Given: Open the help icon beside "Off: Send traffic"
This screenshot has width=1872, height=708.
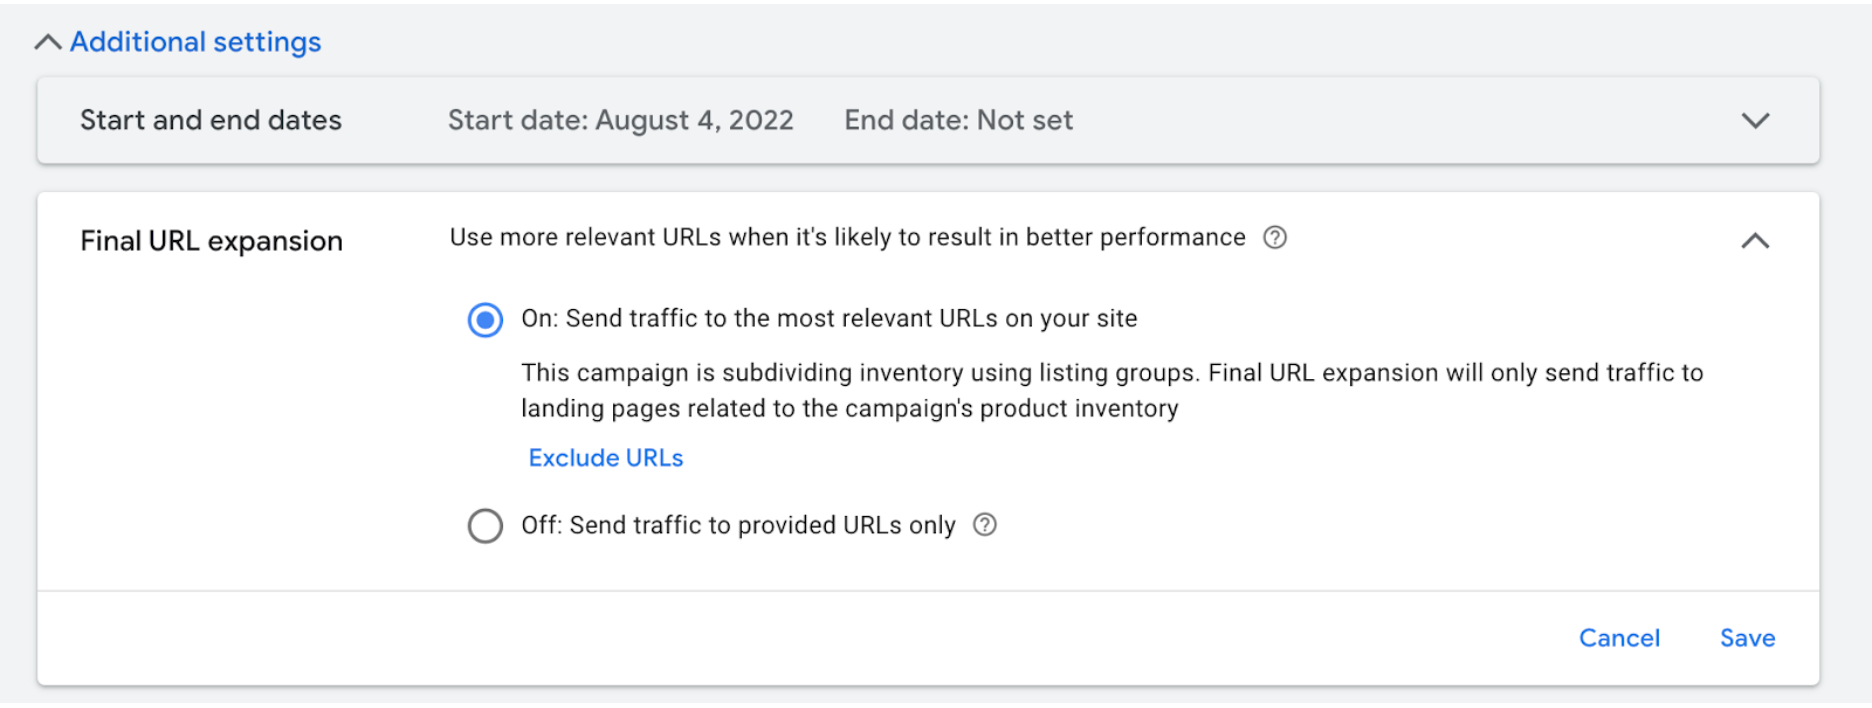Looking at the screenshot, I should (985, 525).
